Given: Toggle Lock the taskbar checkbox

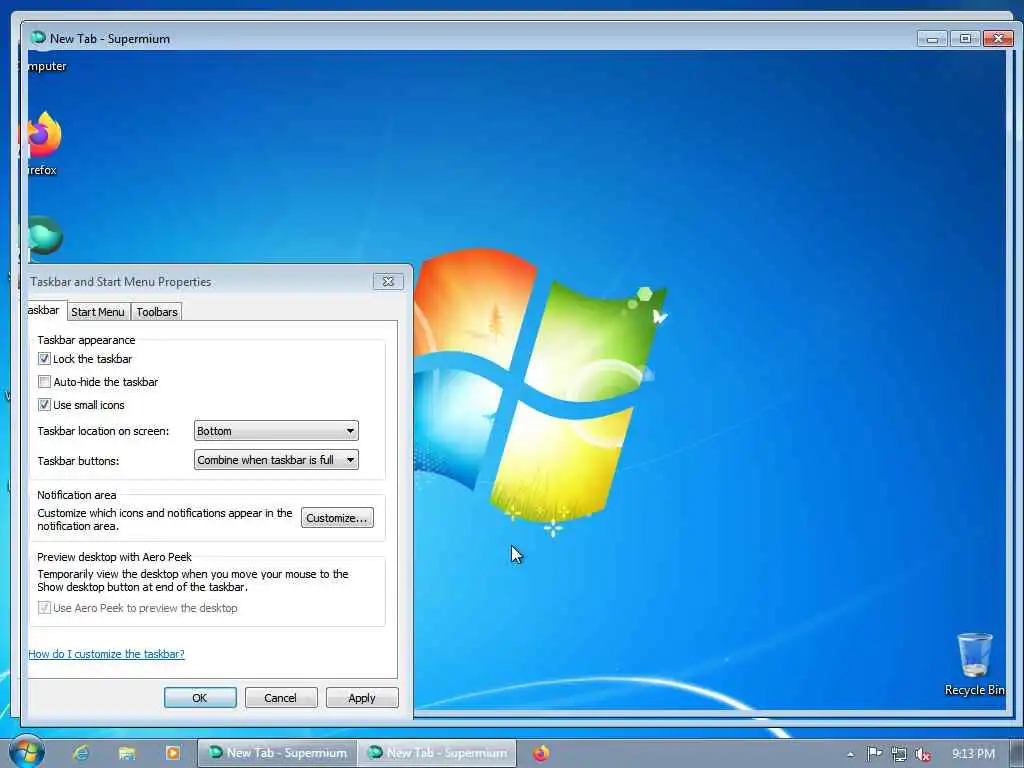Looking at the screenshot, I should pyautogui.click(x=44, y=359).
